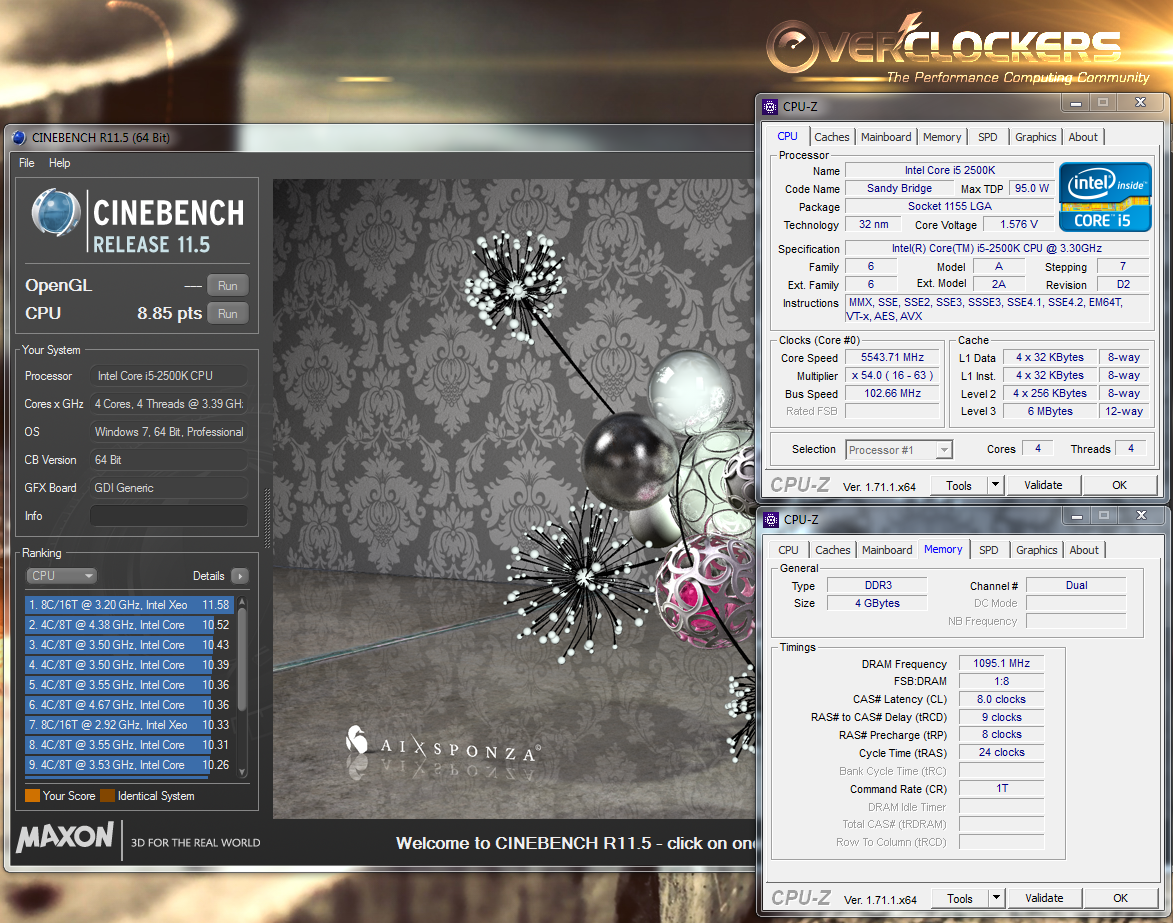This screenshot has width=1173, height=923.
Task: Switch to Mainboard tab in upper CPU-Z window
Action: (x=886, y=138)
